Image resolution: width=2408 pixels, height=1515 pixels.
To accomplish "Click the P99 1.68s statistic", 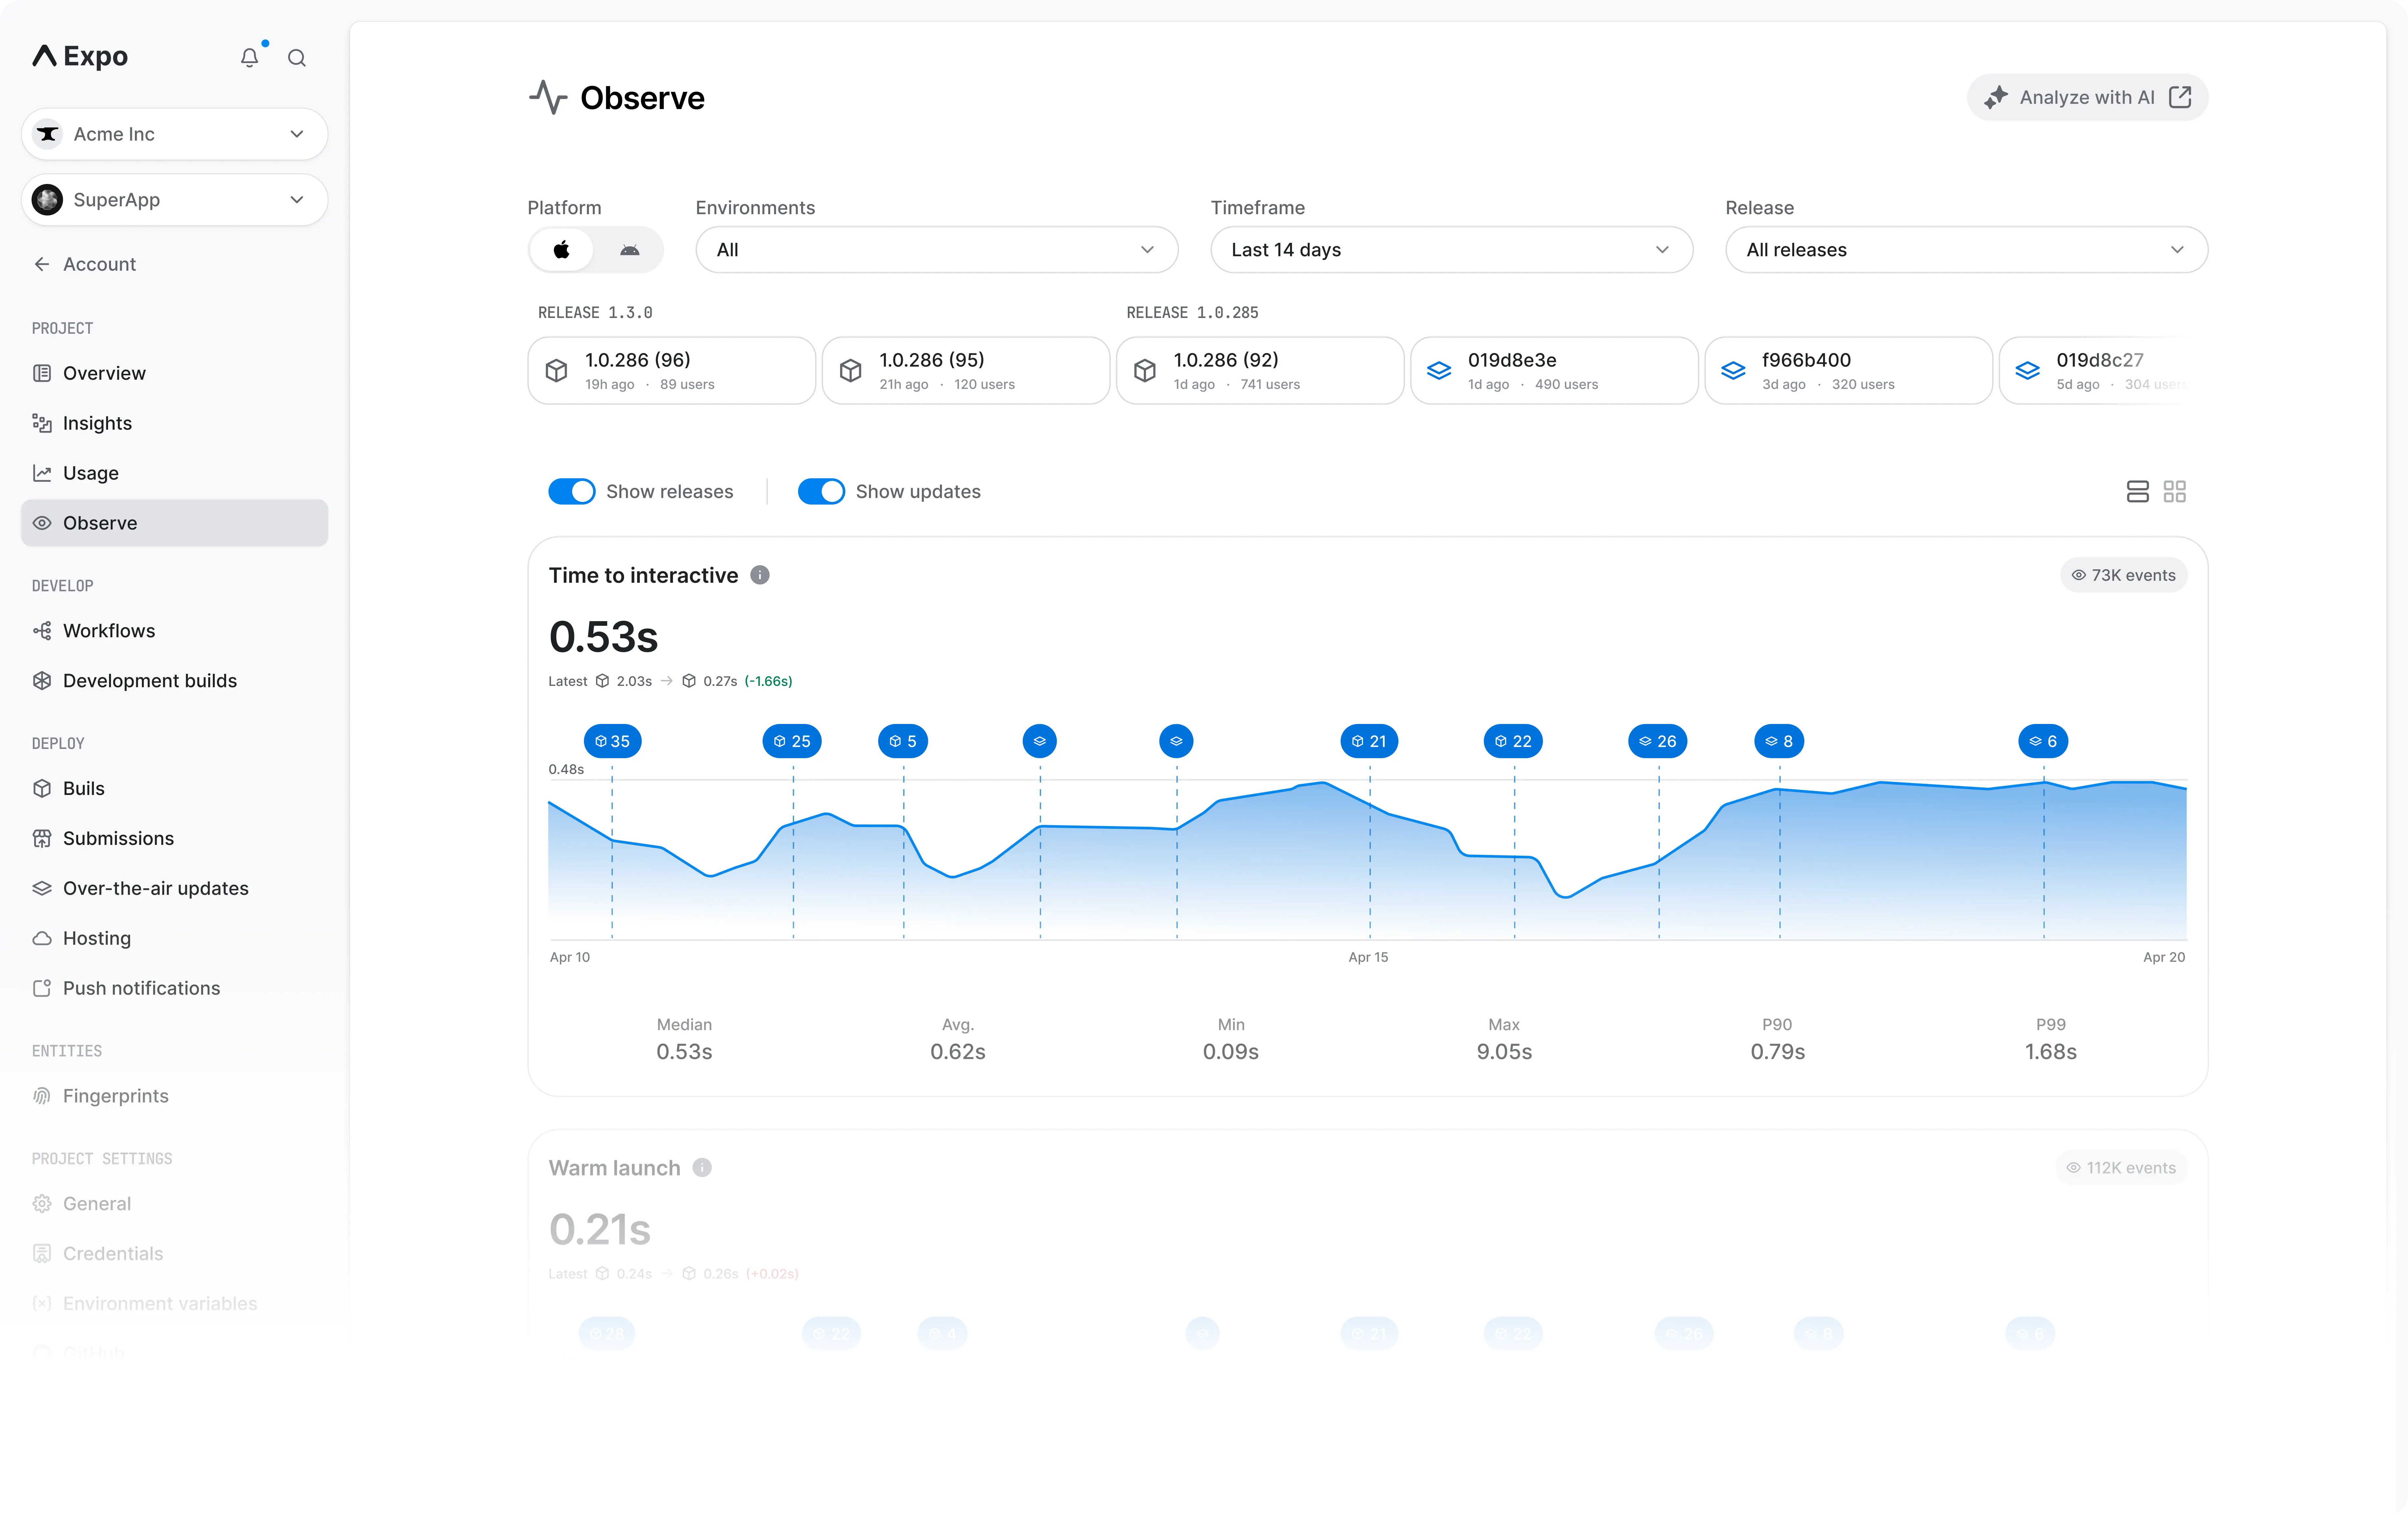I will [x=2051, y=1039].
